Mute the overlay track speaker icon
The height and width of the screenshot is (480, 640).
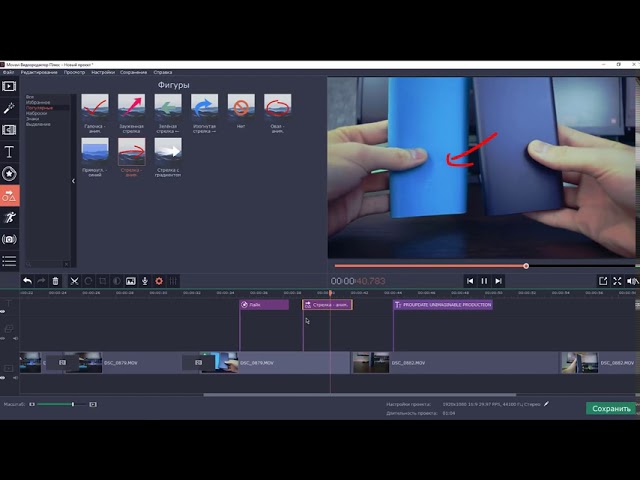pyautogui.click(x=16, y=338)
